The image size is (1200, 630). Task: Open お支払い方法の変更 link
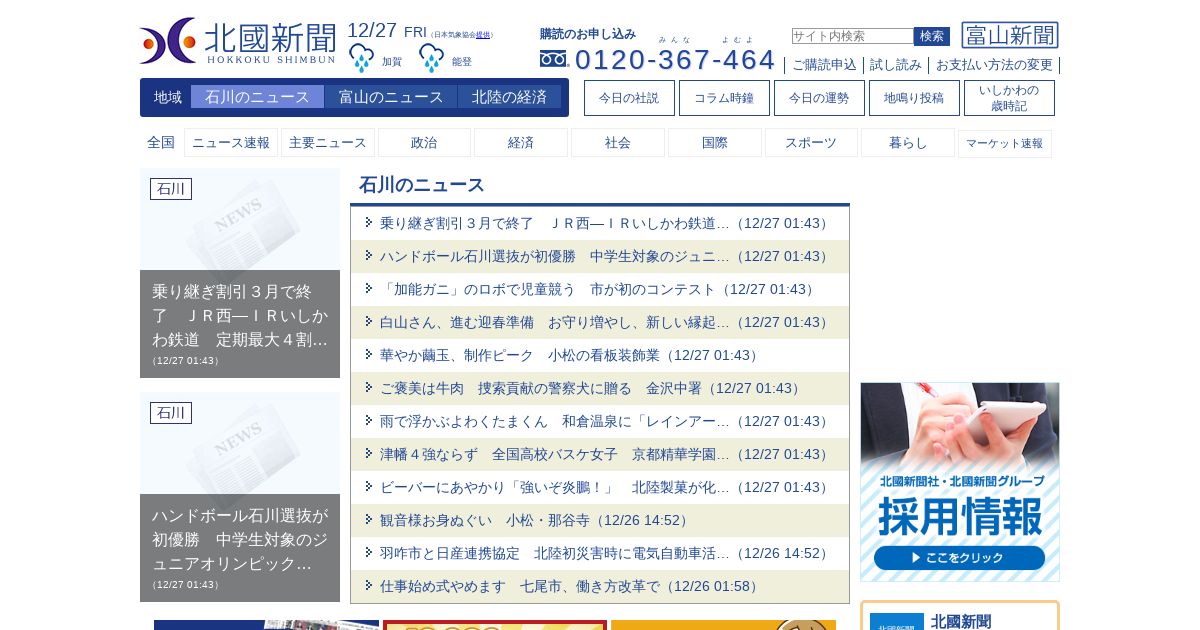point(994,65)
